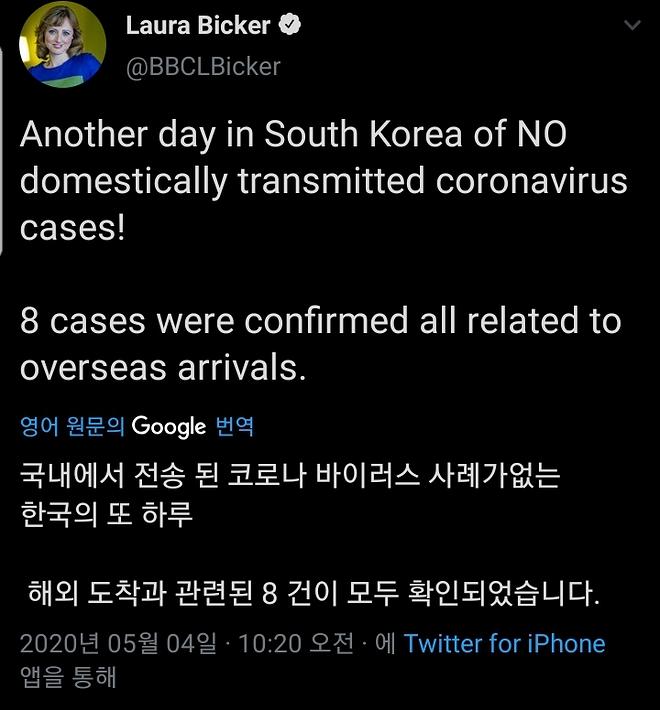Click the 'overseas arrivals.' text
The height and width of the screenshot is (710, 660).
(x=162, y=367)
